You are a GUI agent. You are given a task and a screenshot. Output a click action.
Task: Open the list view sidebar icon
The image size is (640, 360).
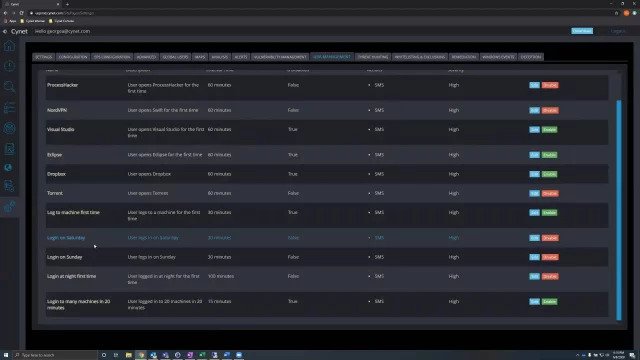click(9, 107)
